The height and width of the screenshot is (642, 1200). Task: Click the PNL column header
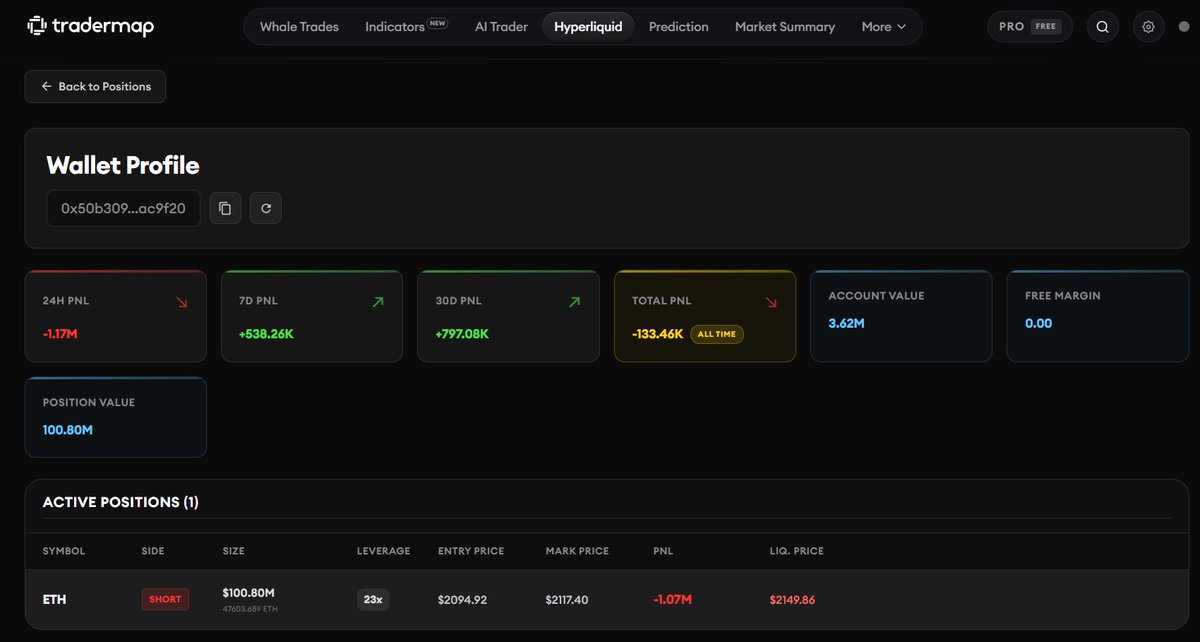(x=664, y=551)
